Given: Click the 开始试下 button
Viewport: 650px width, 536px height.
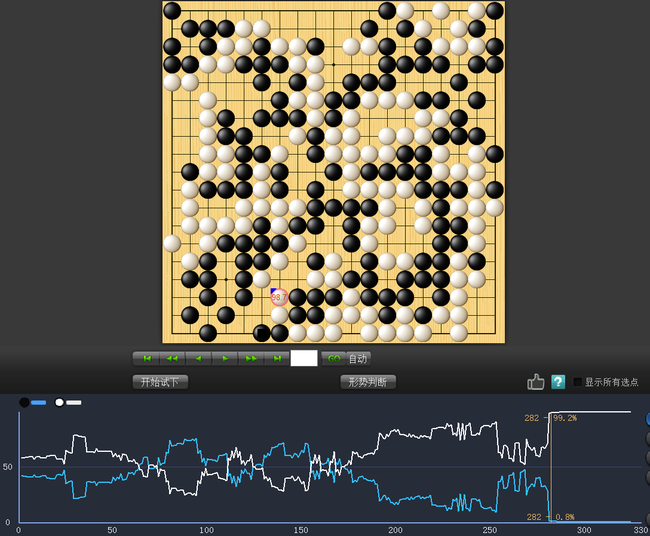Looking at the screenshot, I should click(x=160, y=382).
